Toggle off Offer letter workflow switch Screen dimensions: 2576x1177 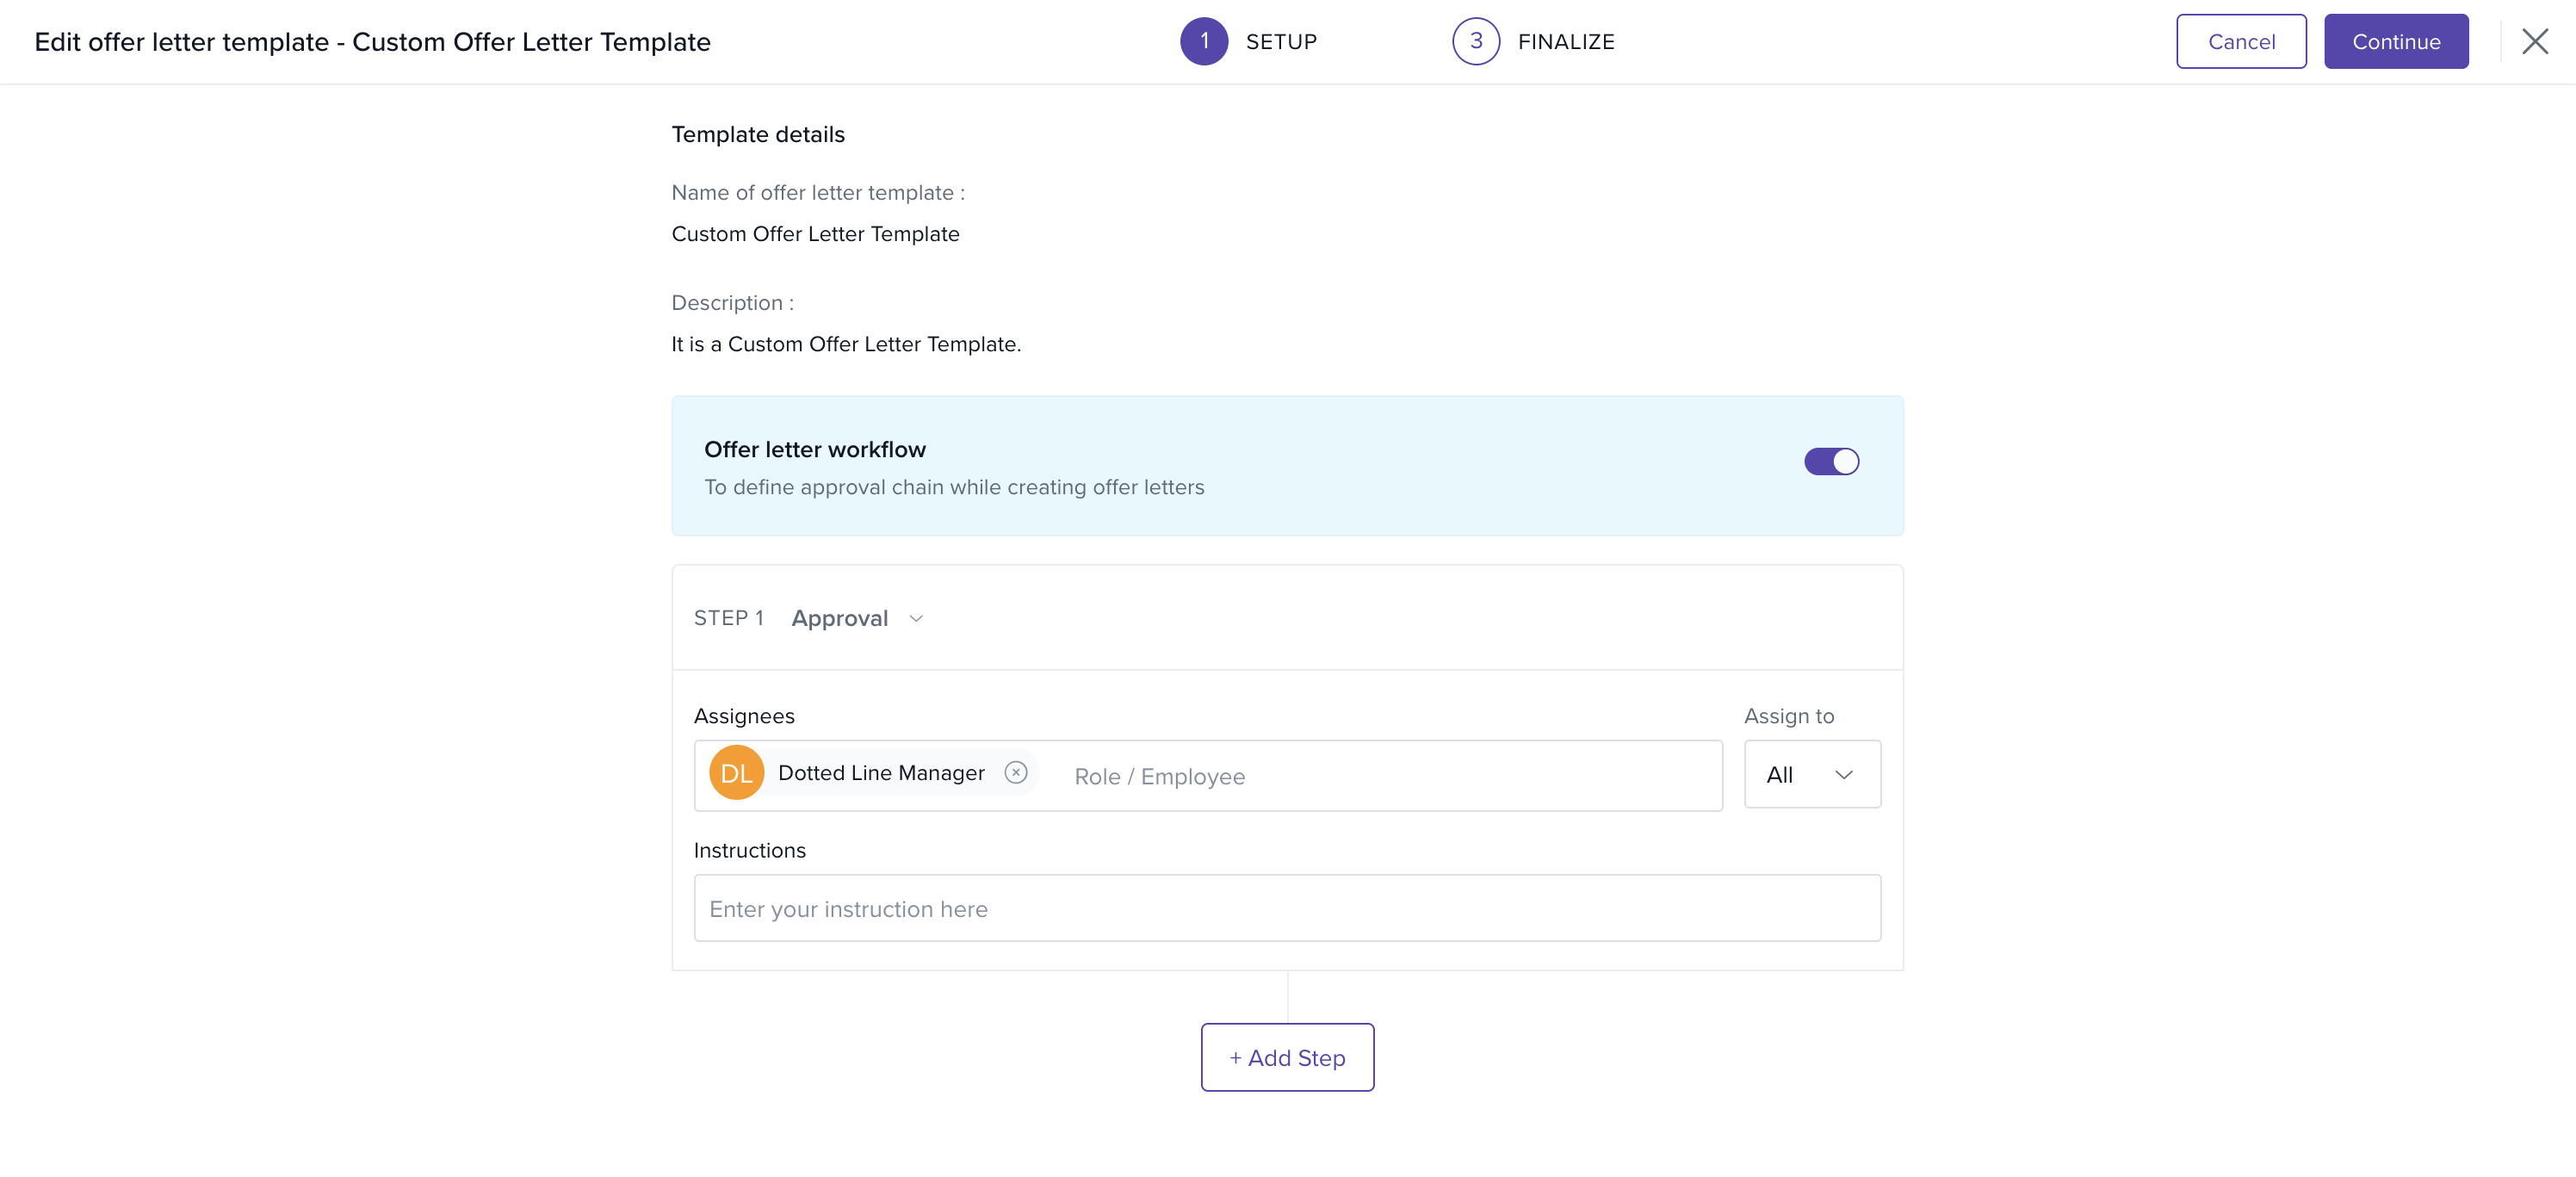pyautogui.click(x=1830, y=461)
